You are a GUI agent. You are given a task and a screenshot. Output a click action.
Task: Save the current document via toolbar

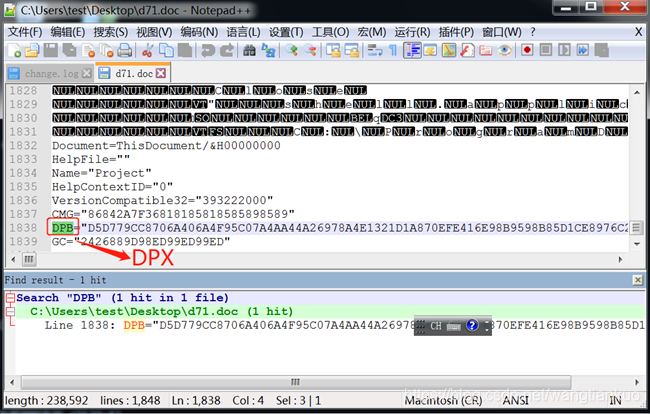[x=51, y=51]
